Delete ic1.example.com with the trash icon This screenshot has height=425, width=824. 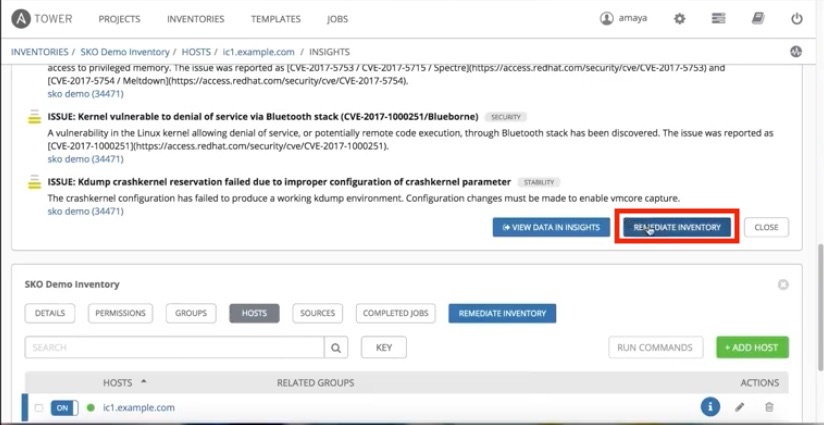(769, 407)
